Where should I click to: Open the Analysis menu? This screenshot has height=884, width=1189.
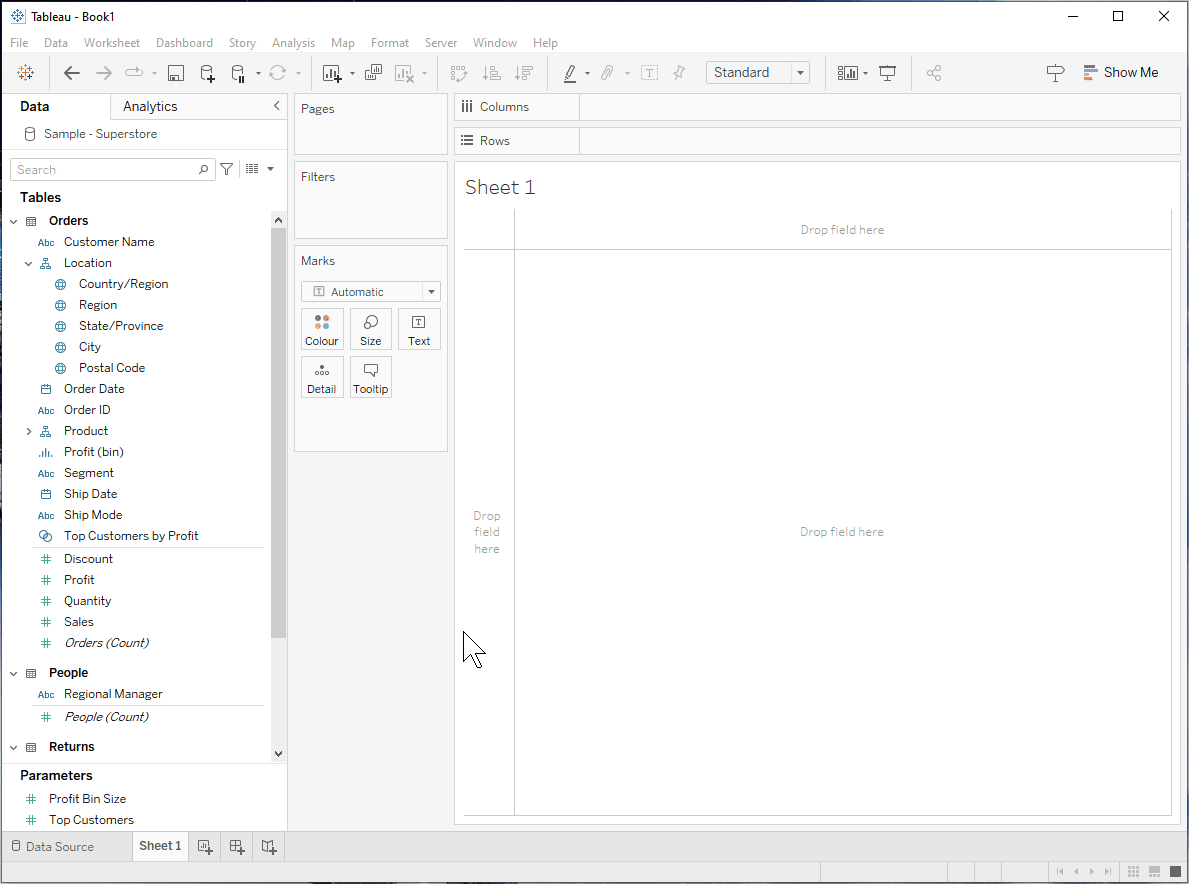pyautogui.click(x=293, y=43)
